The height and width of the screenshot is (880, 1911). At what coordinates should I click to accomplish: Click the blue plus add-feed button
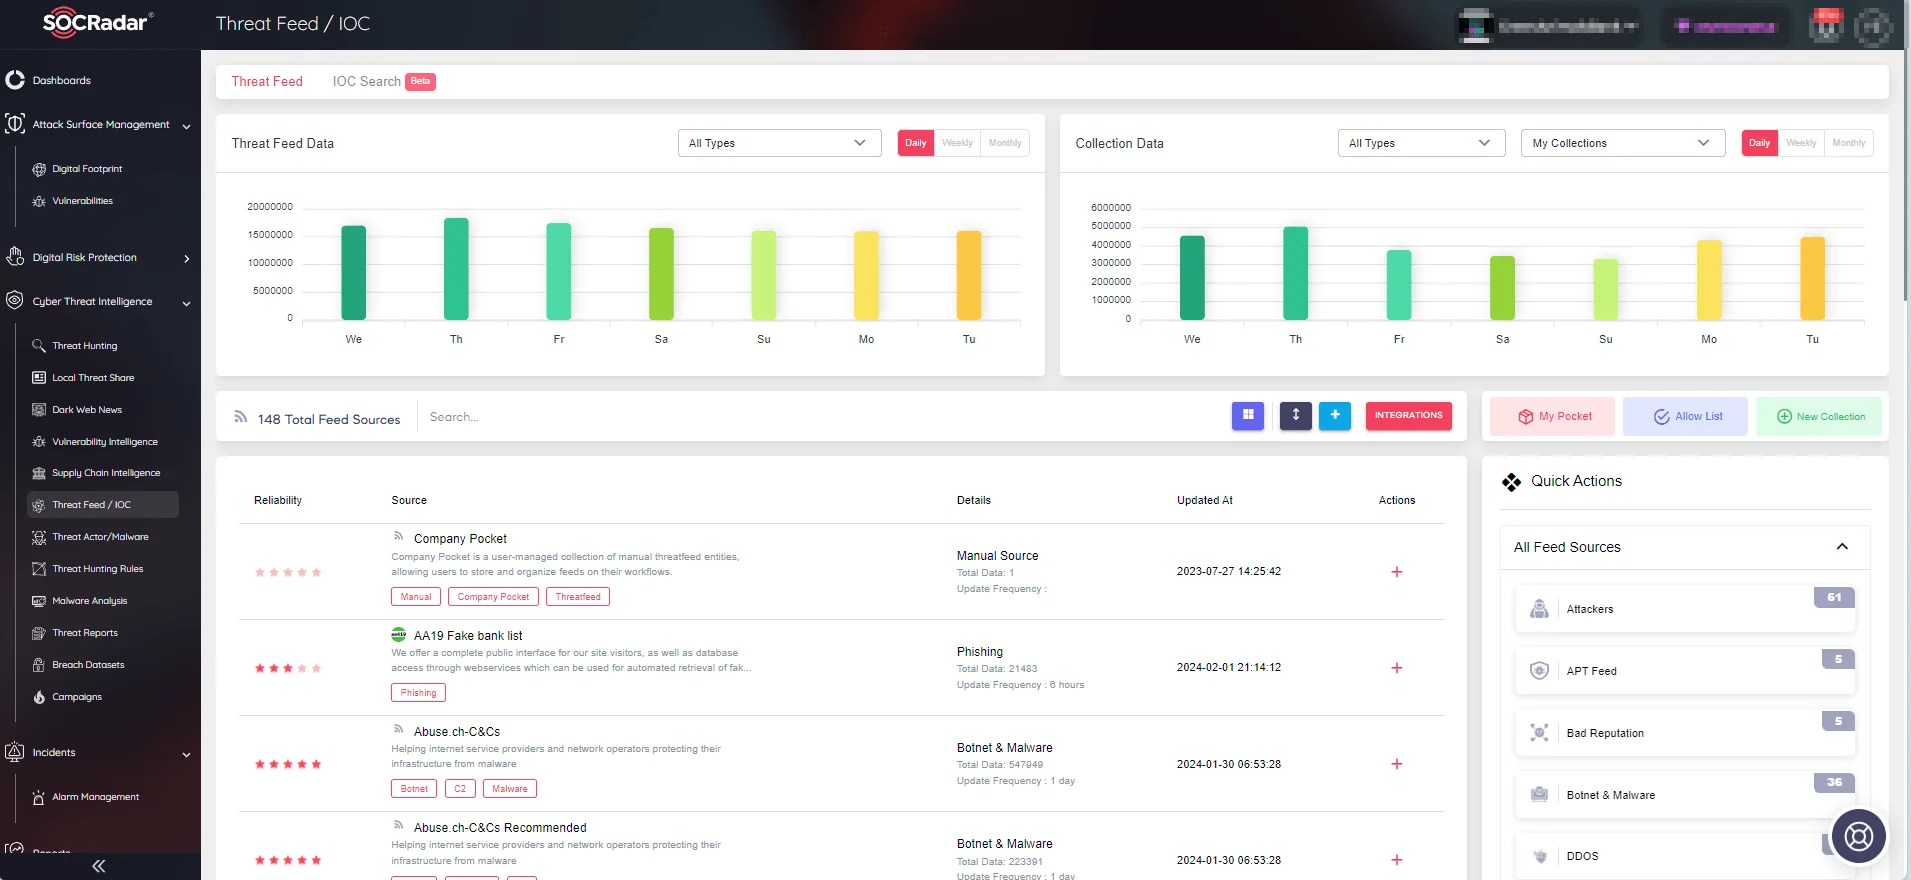pyautogui.click(x=1335, y=415)
